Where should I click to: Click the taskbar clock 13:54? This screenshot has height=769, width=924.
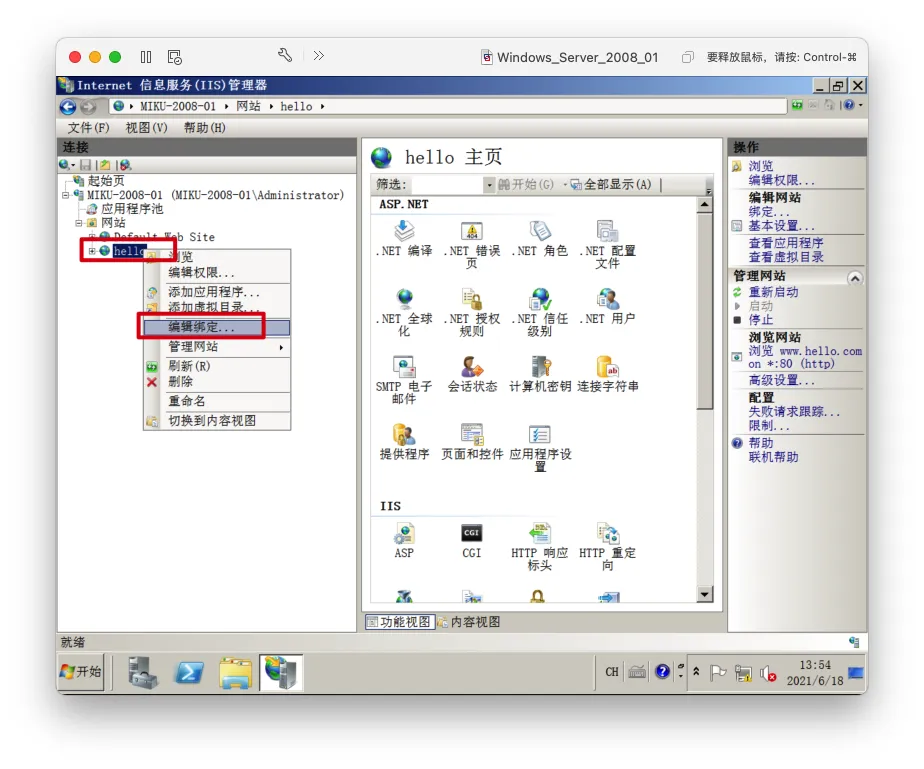815,665
